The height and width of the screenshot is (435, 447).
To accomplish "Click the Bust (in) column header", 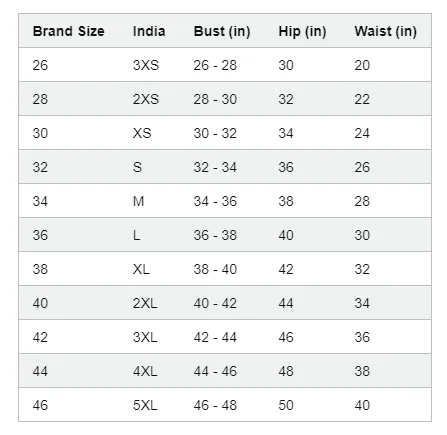I will pos(222,31).
